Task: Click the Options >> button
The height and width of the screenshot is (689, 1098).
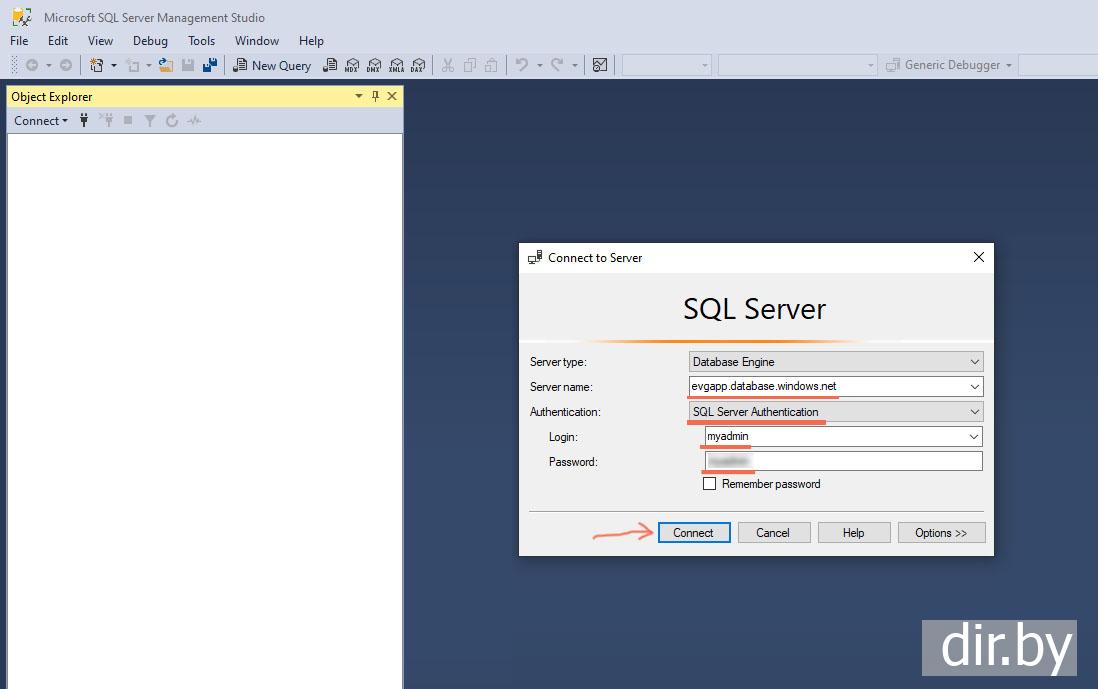Action: pyautogui.click(x=941, y=533)
